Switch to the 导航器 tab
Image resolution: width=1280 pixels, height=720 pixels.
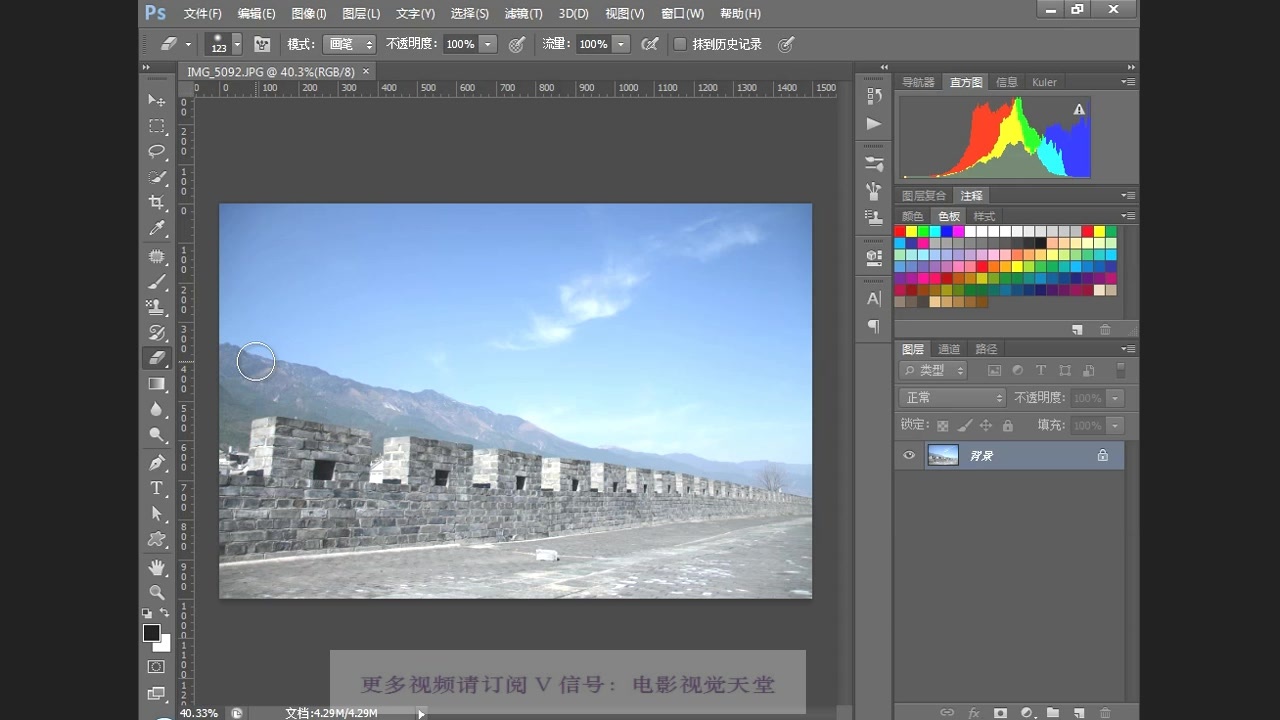click(x=918, y=82)
